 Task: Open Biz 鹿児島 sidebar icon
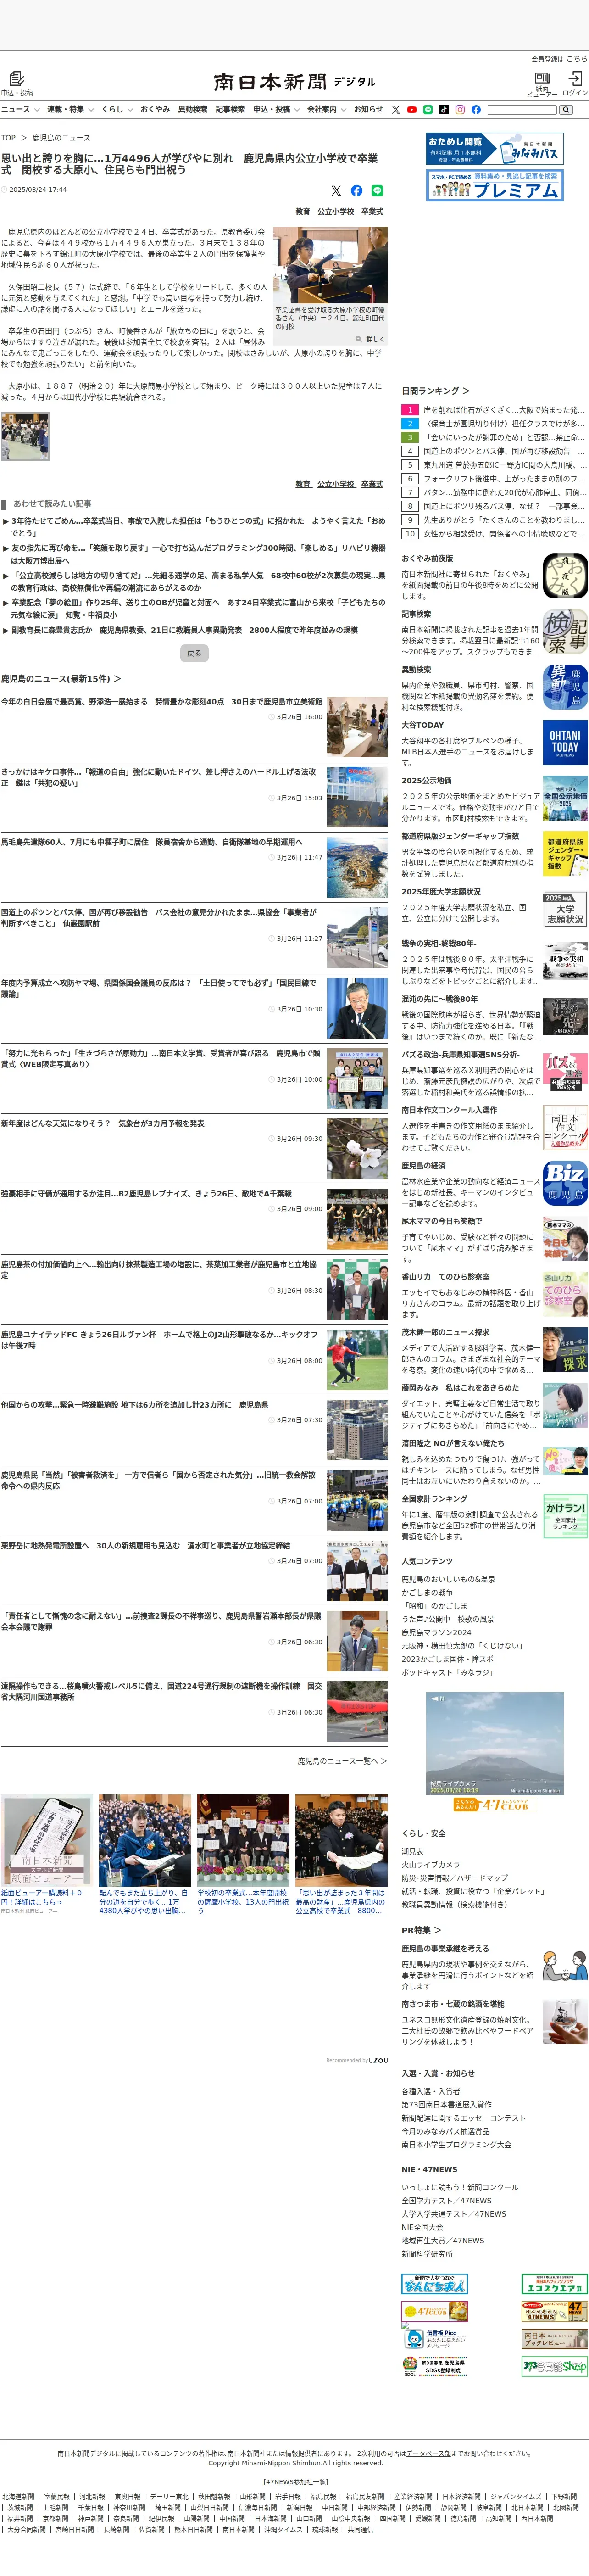pos(565,1183)
